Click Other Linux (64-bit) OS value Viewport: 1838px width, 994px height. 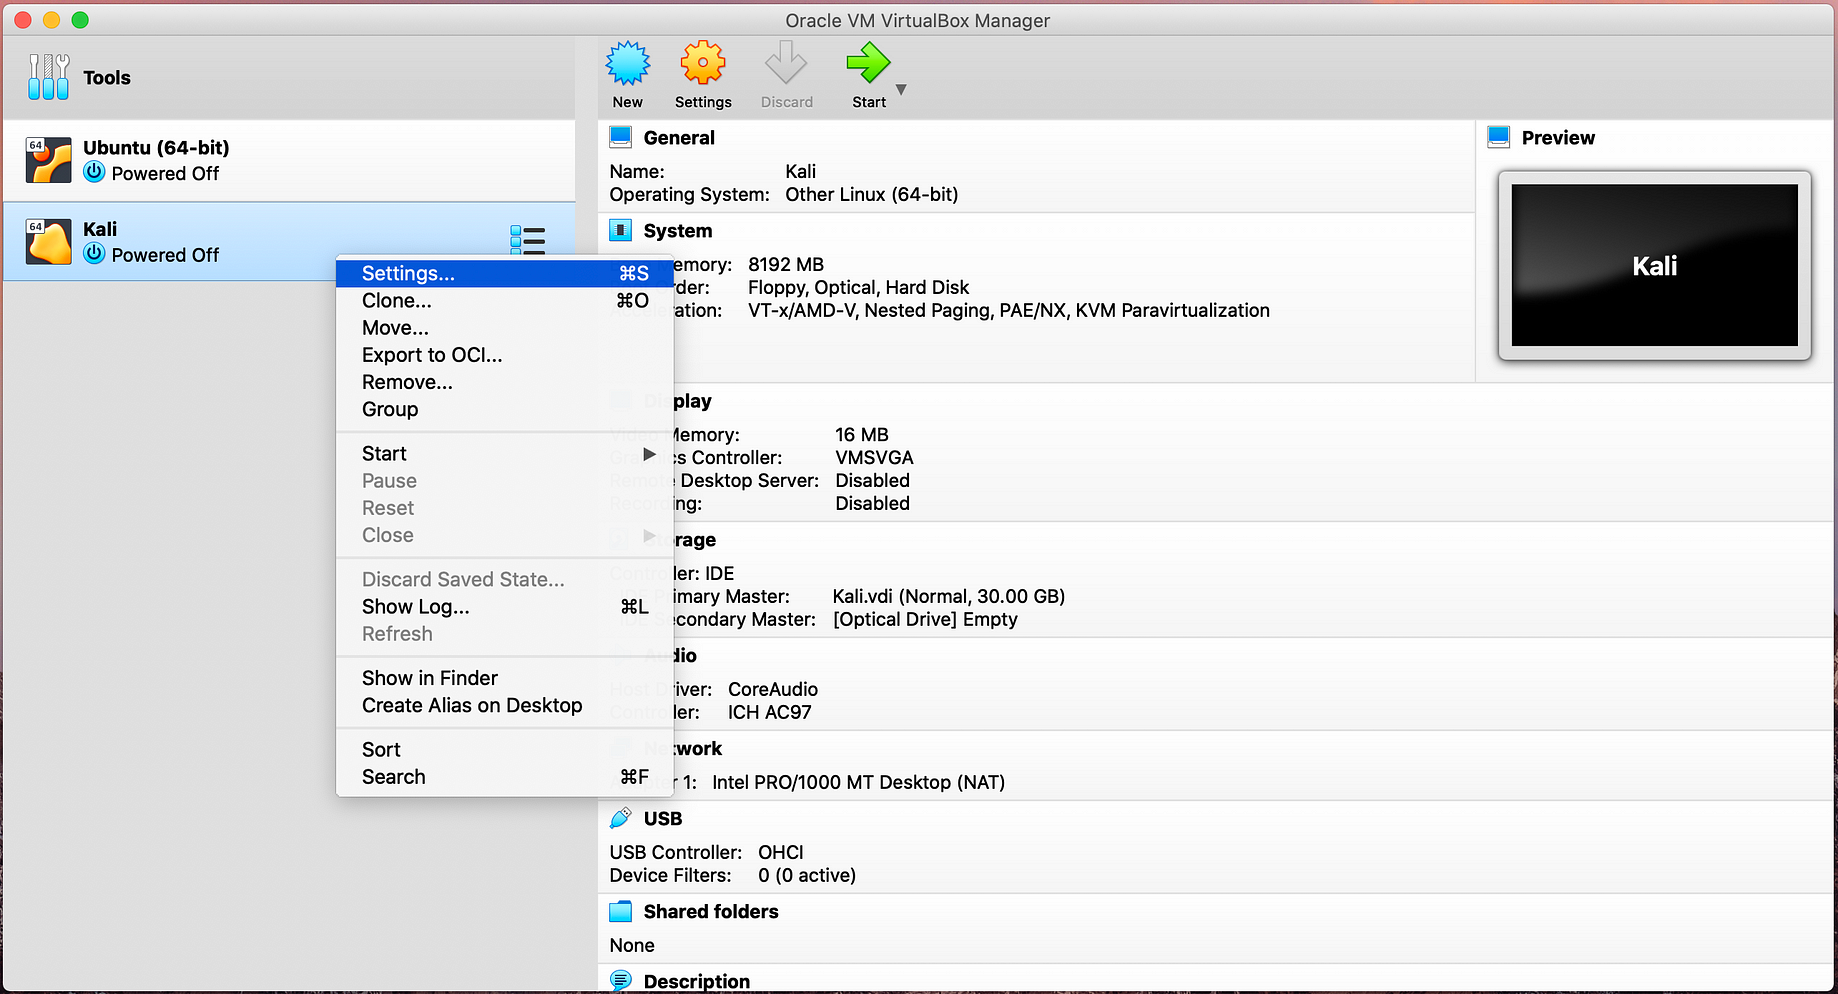click(872, 195)
